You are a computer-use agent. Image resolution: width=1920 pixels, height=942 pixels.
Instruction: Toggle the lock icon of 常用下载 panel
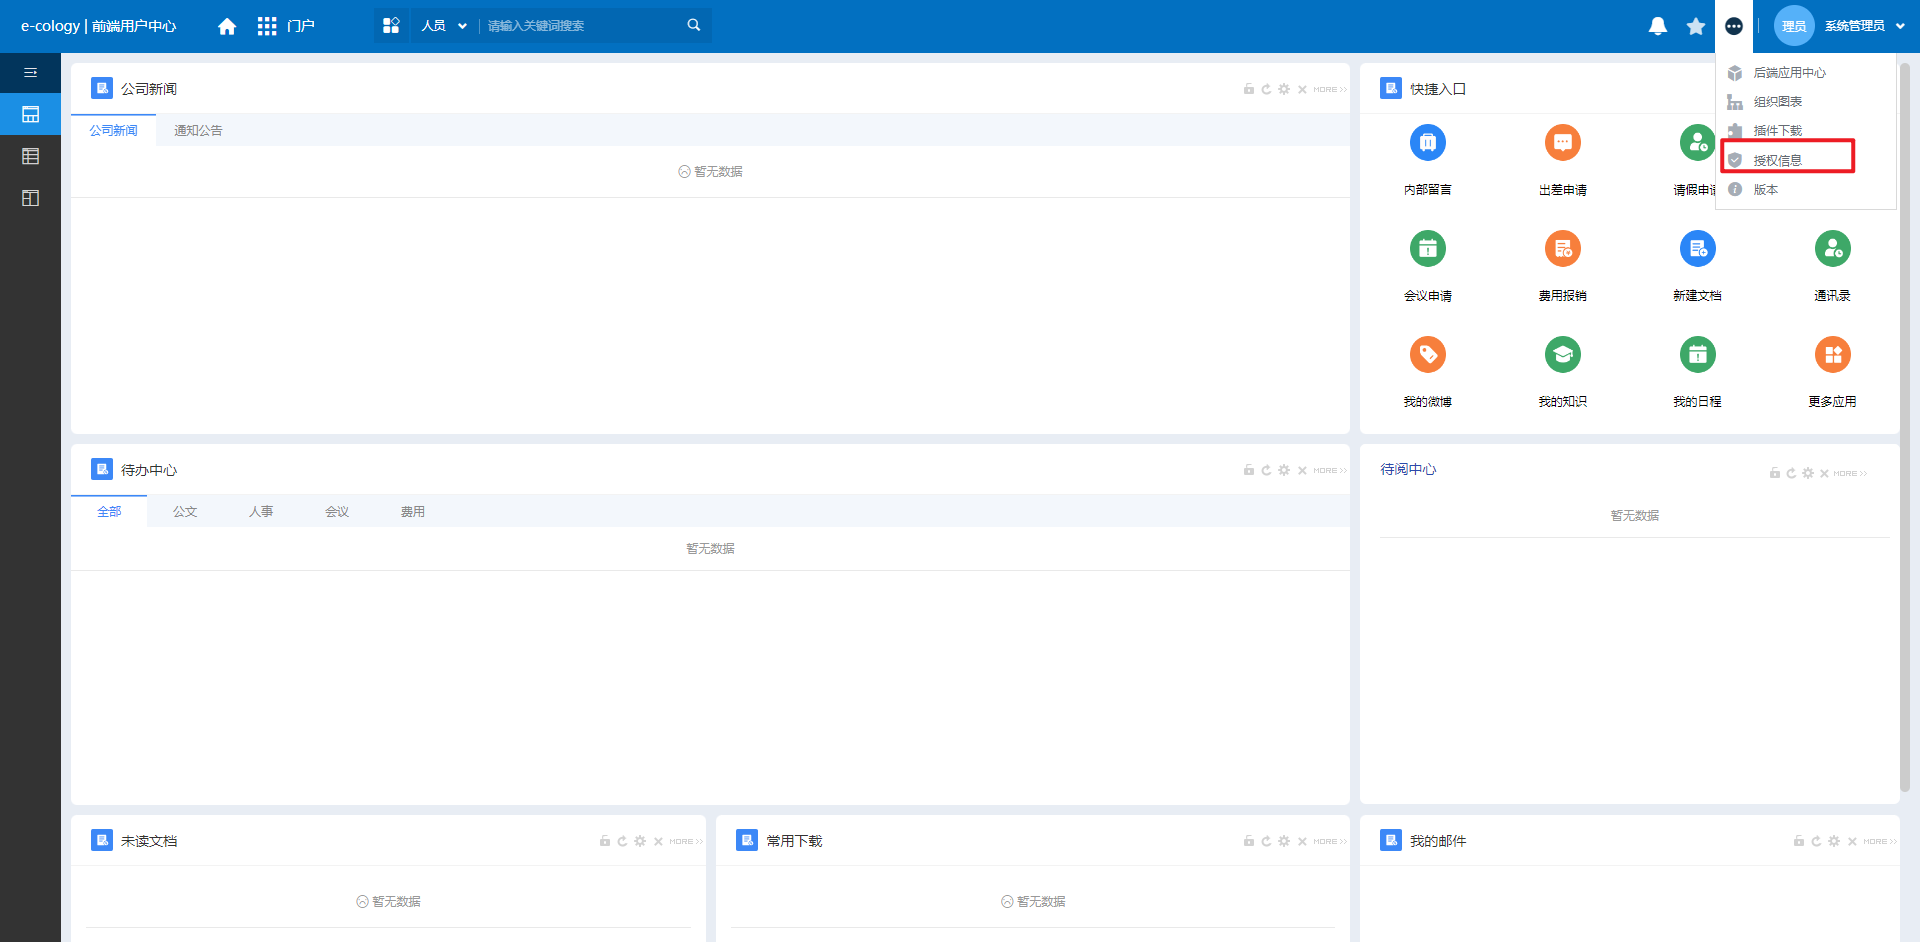(x=1249, y=841)
